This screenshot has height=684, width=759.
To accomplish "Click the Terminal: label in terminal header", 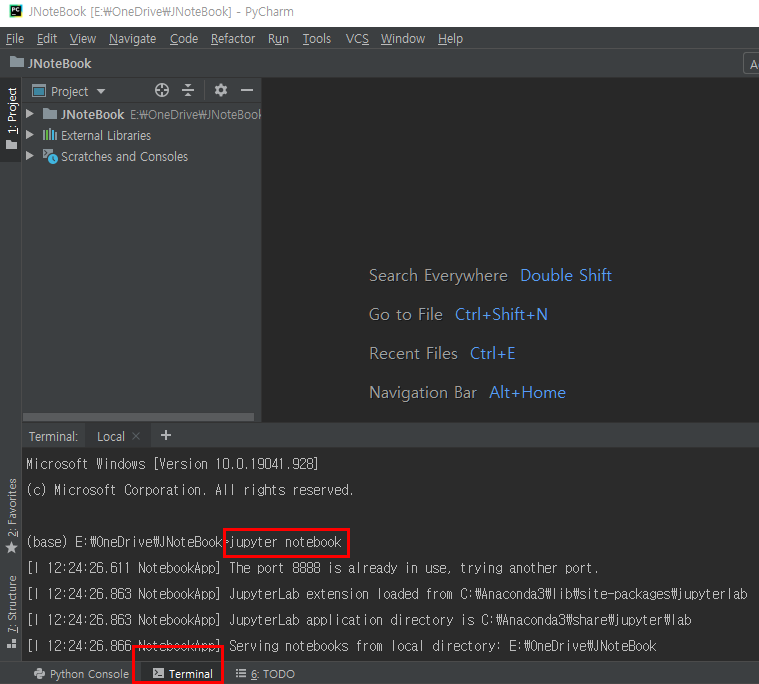I will [53, 437].
